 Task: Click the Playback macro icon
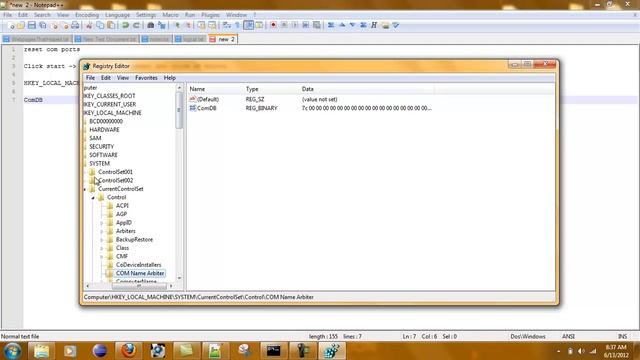click(x=295, y=25)
